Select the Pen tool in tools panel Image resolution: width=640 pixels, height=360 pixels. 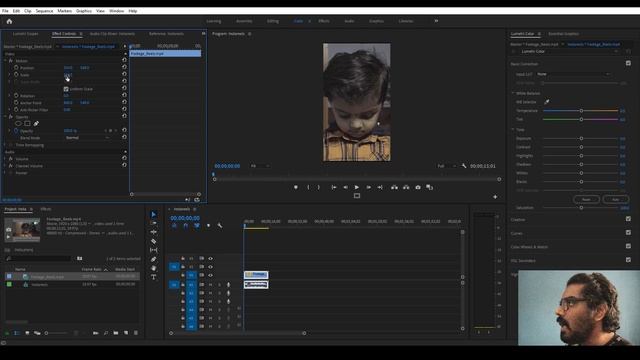pyautogui.click(x=153, y=259)
